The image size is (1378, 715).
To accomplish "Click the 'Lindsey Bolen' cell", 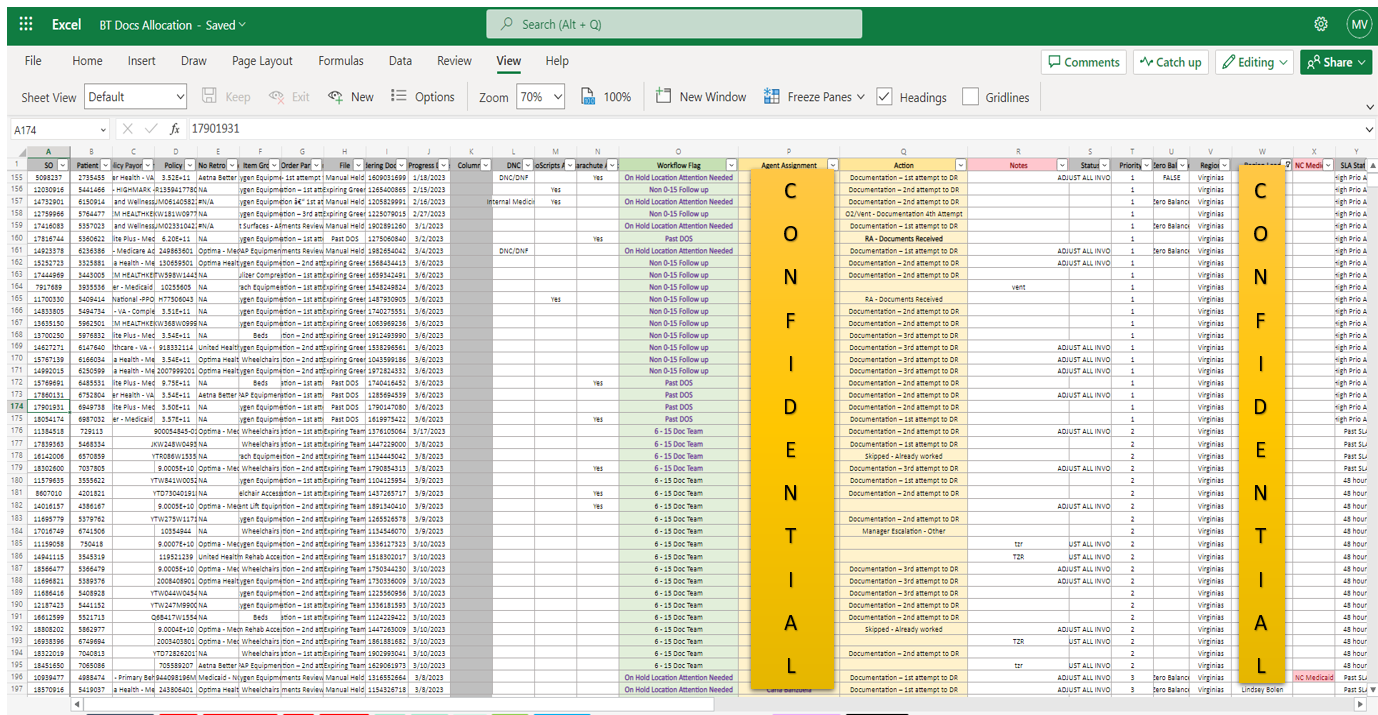I will (x=1261, y=690).
